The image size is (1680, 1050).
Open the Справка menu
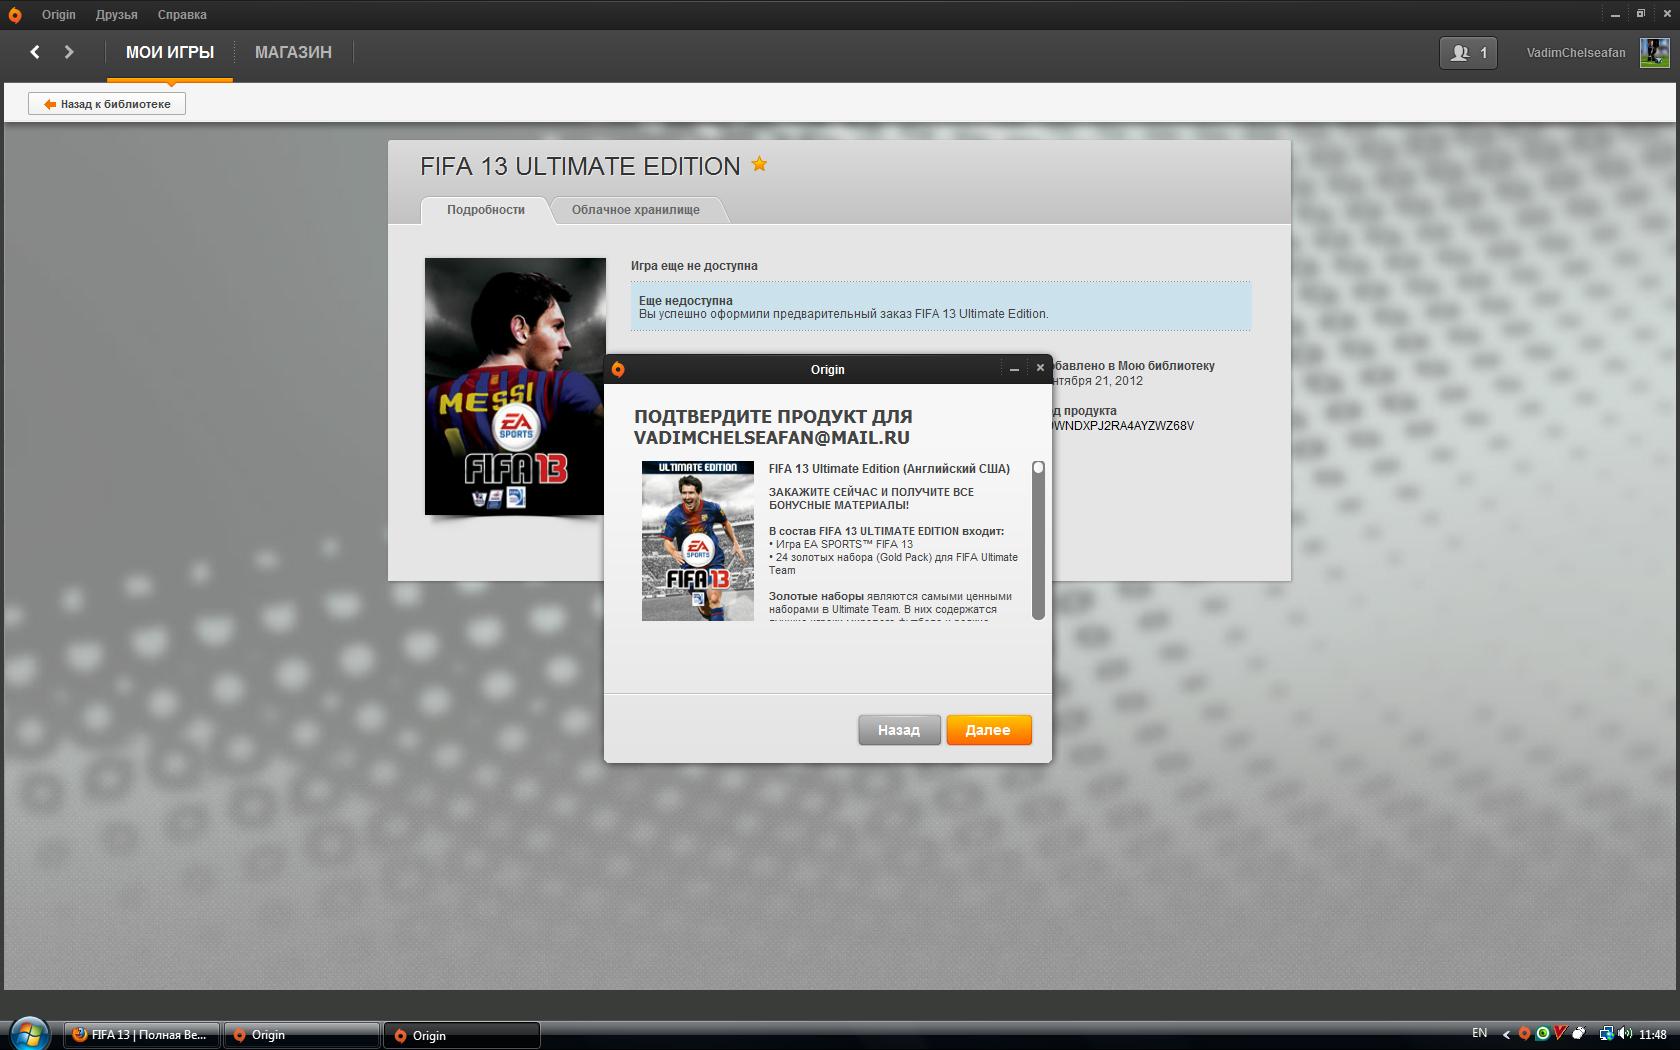pyautogui.click(x=182, y=15)
